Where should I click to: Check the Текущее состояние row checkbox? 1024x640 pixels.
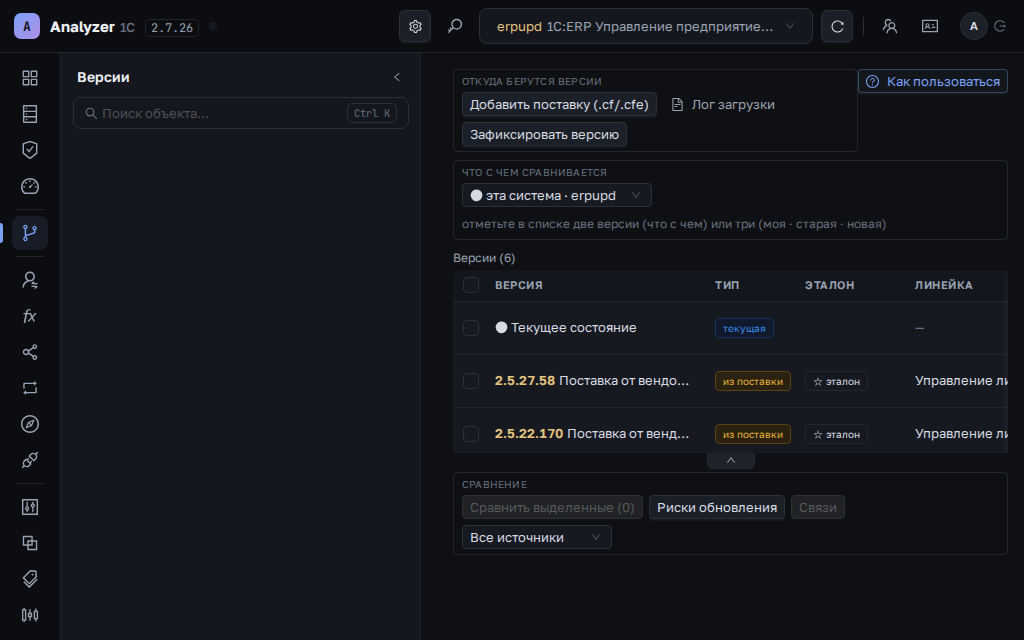(x=471, y=328)
